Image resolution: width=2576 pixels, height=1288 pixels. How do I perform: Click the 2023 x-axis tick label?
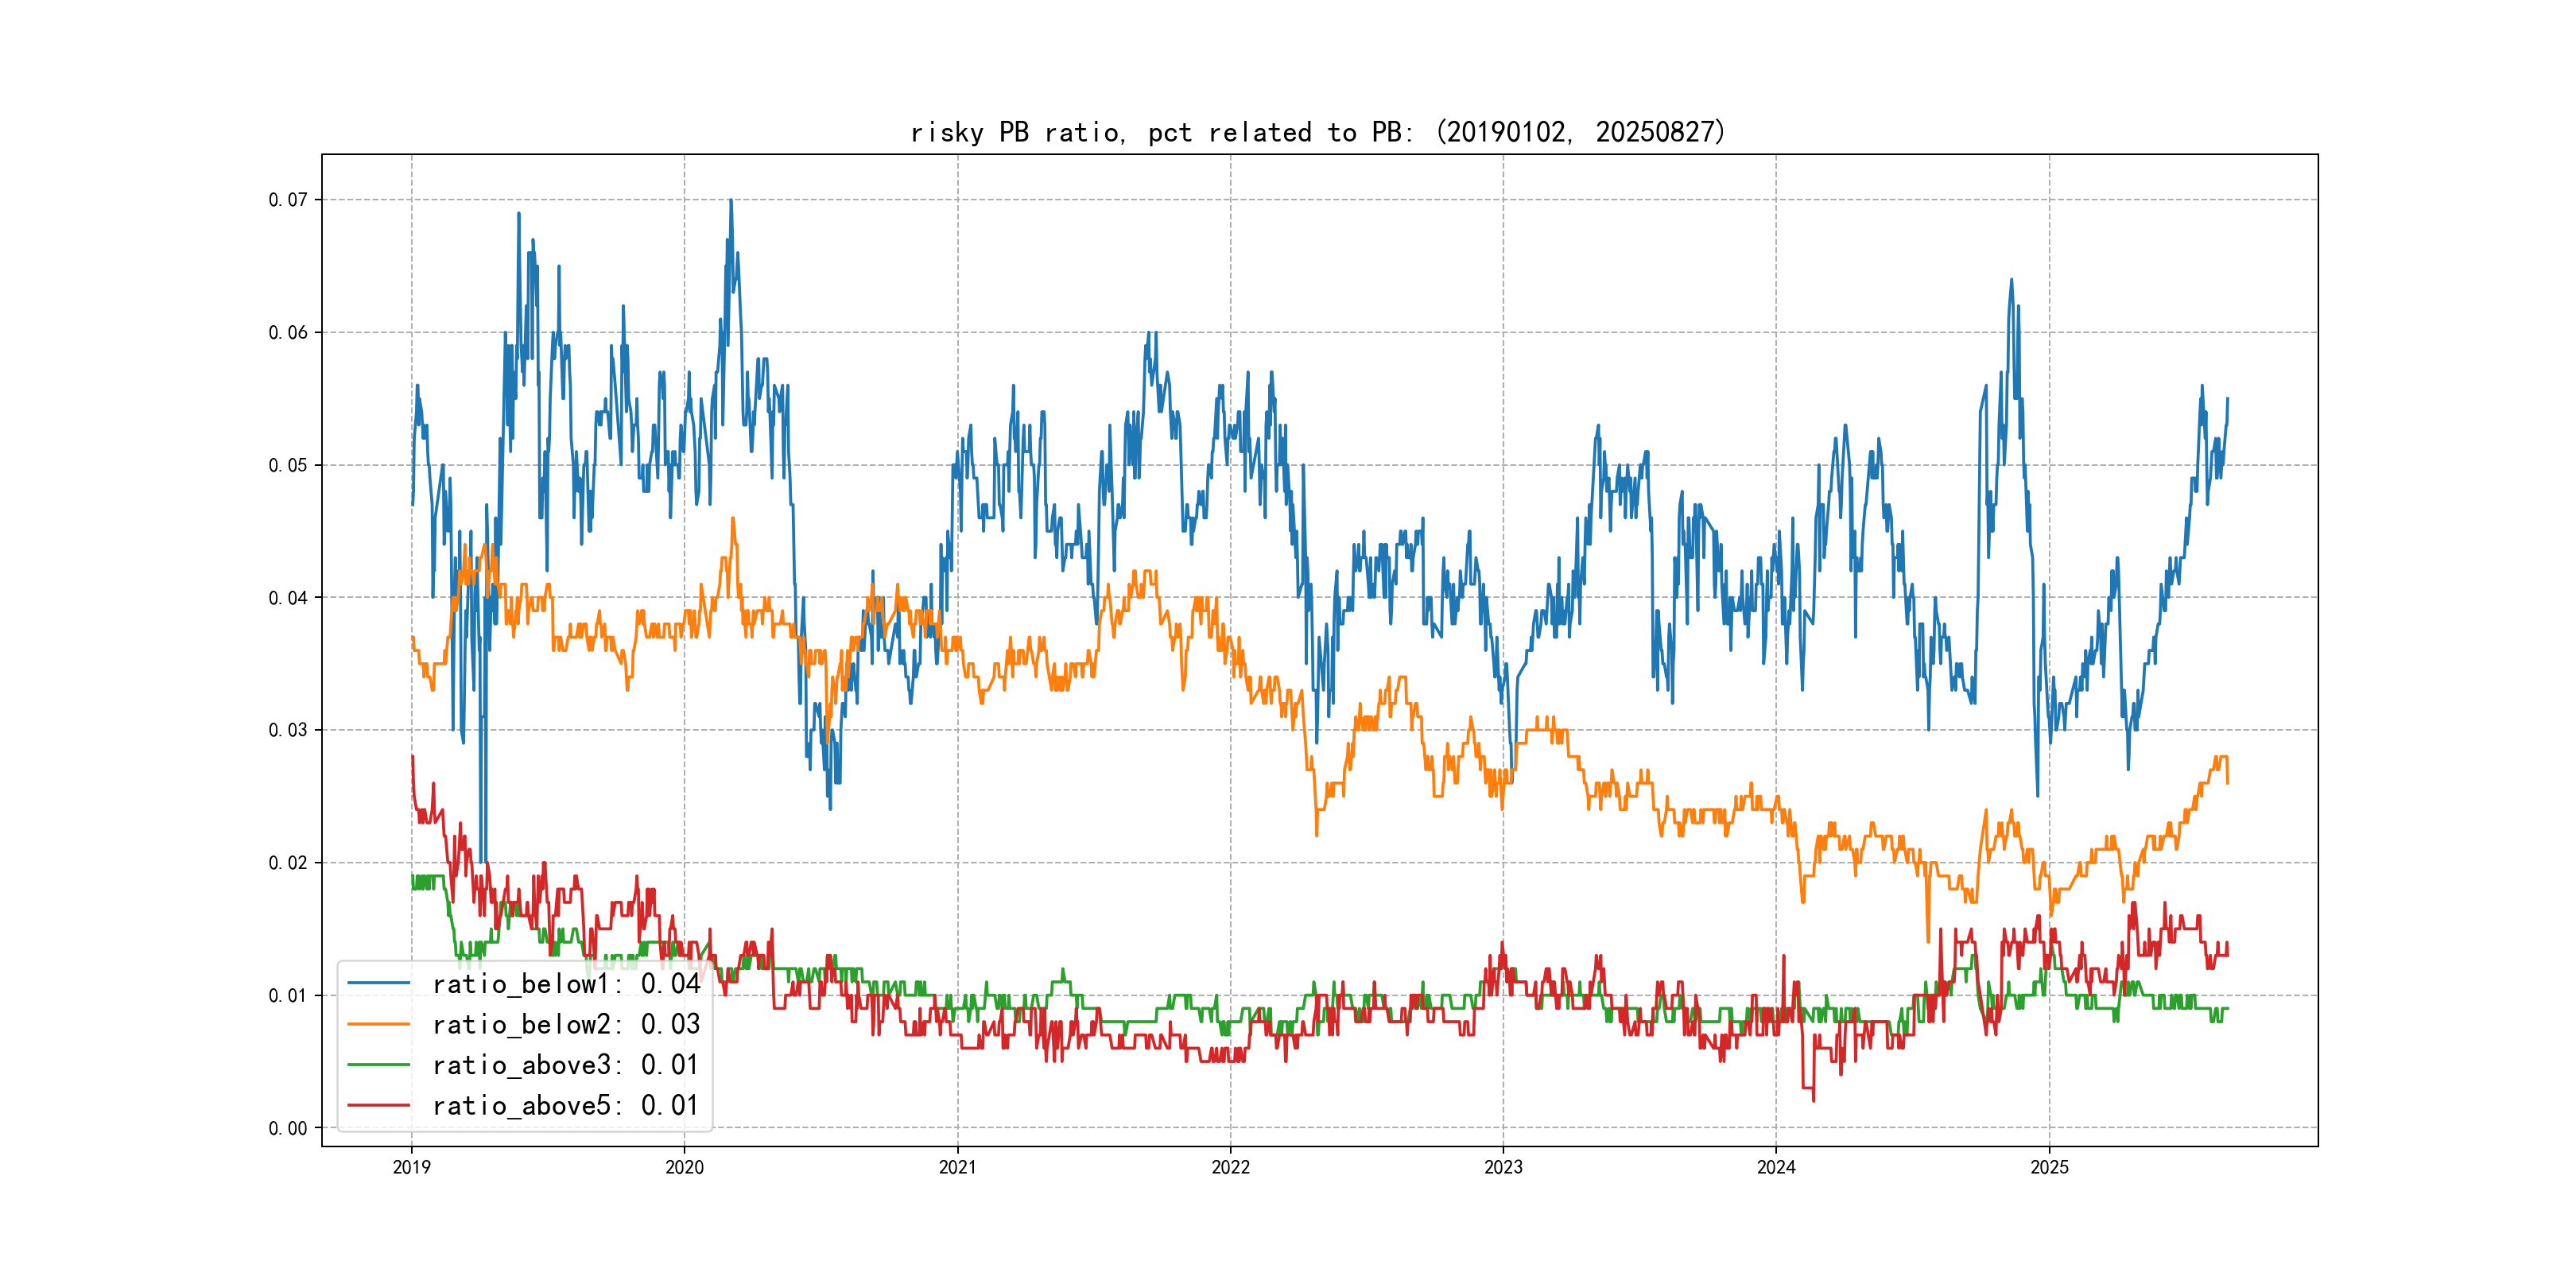pos(1503,1167)
